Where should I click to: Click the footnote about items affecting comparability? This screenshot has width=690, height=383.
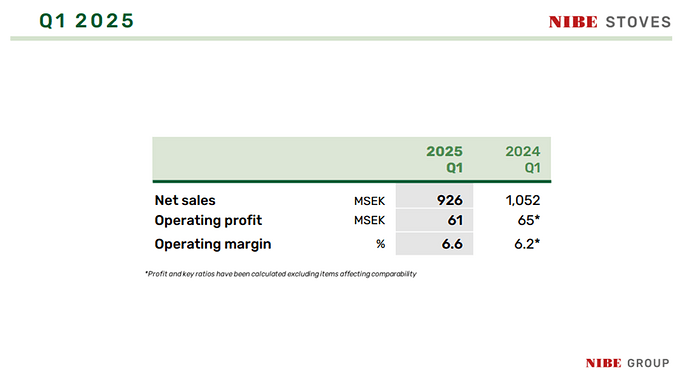(x=281, y=274)
